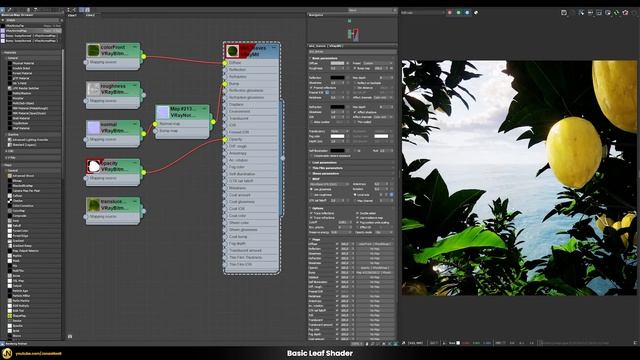
Task: Select Advanced Wood in the maps list
Action: [23, 176]
